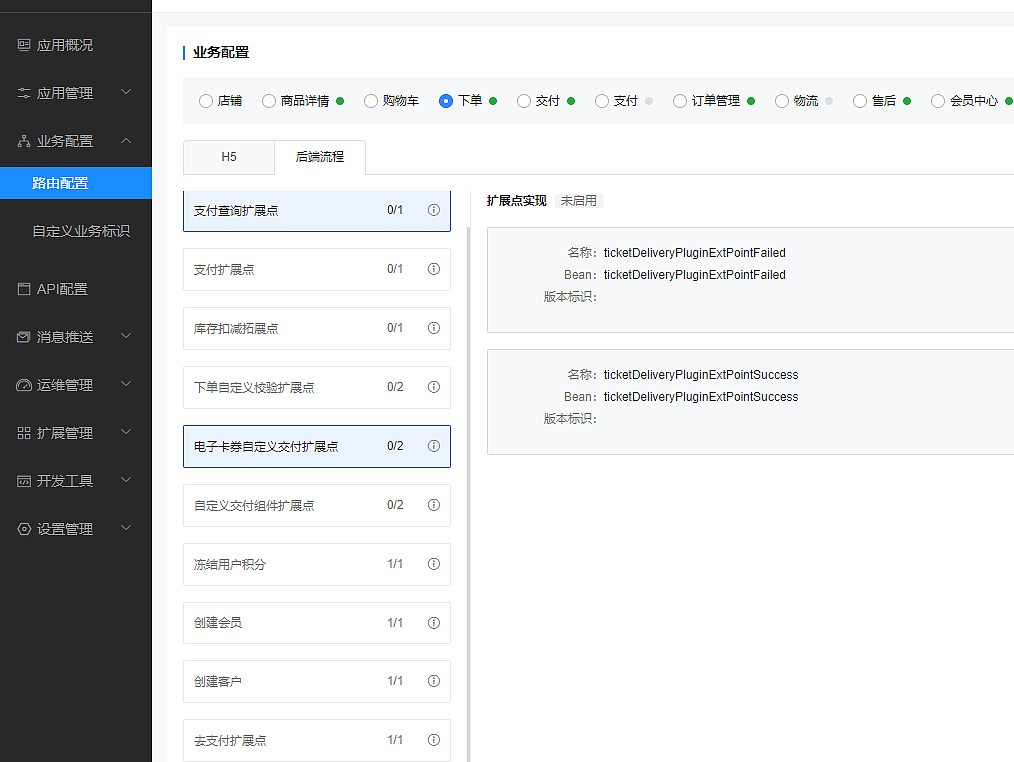
Task: Click info icon beside 电子卡券自定义交付扩展点
Action: 434,446
